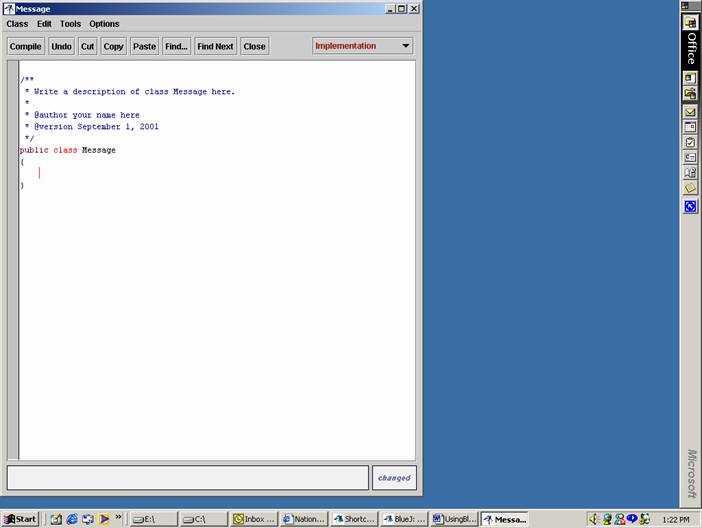Screen dimensions: 702x528
Task: Click Open Office Document icon on Office bar
Action: coord(690,94)
